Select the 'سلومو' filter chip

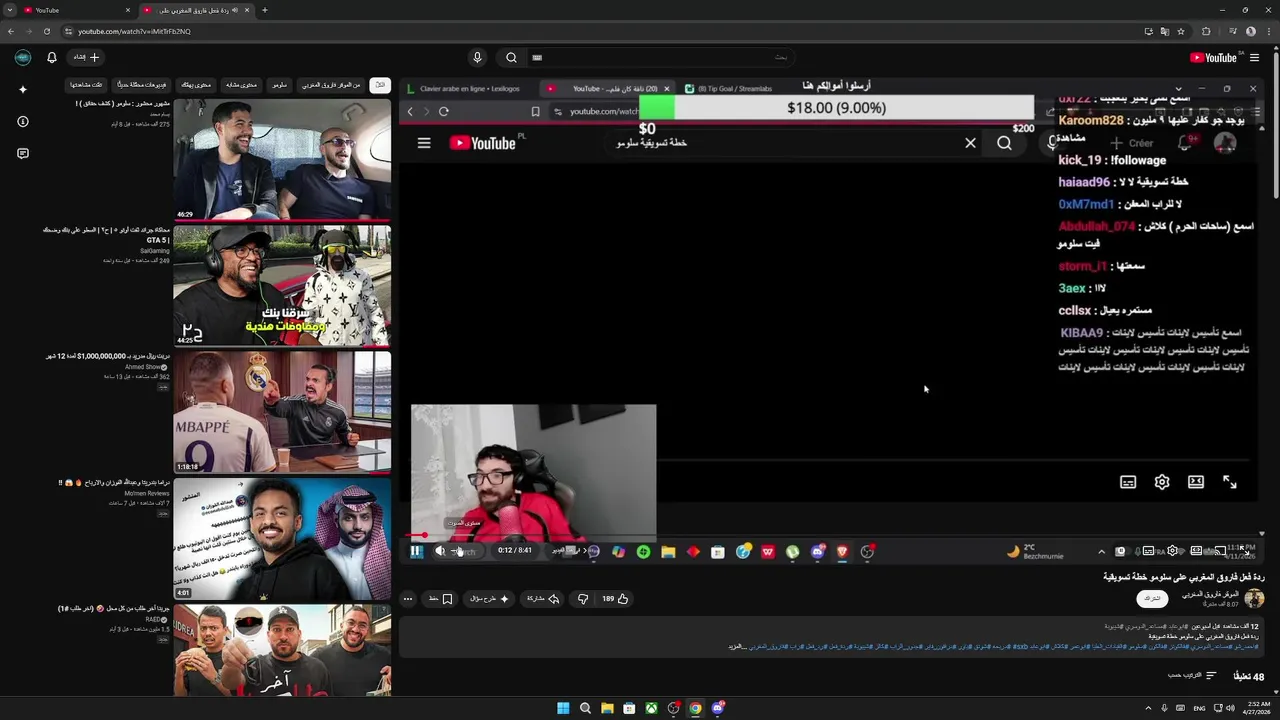coord(280,85)
